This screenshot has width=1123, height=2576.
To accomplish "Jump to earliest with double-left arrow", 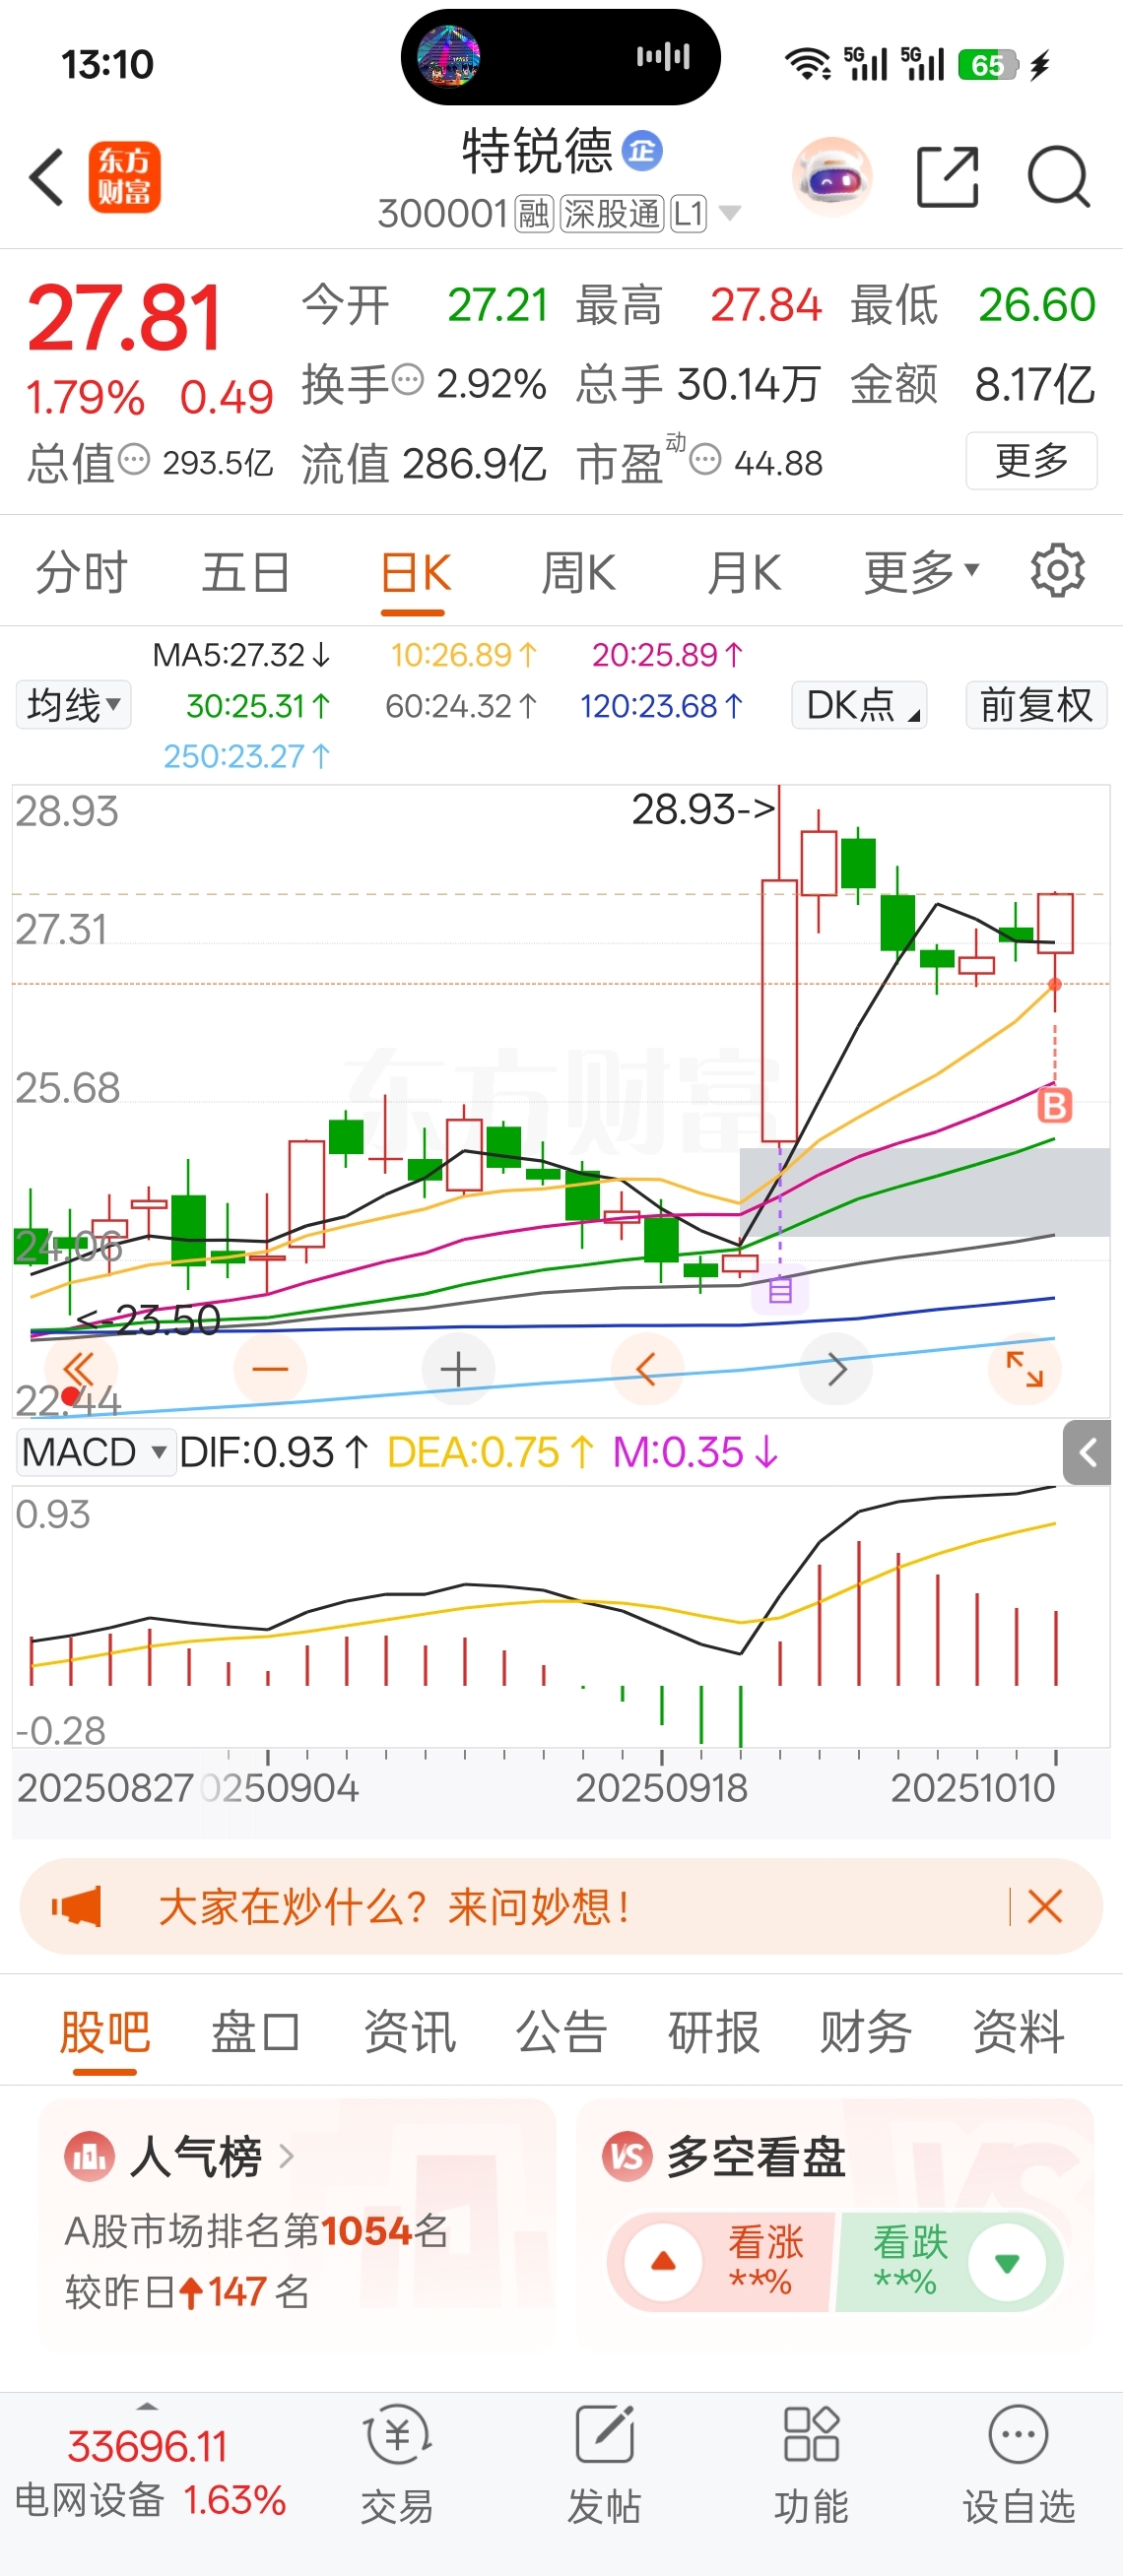I will coord(80,1368).
